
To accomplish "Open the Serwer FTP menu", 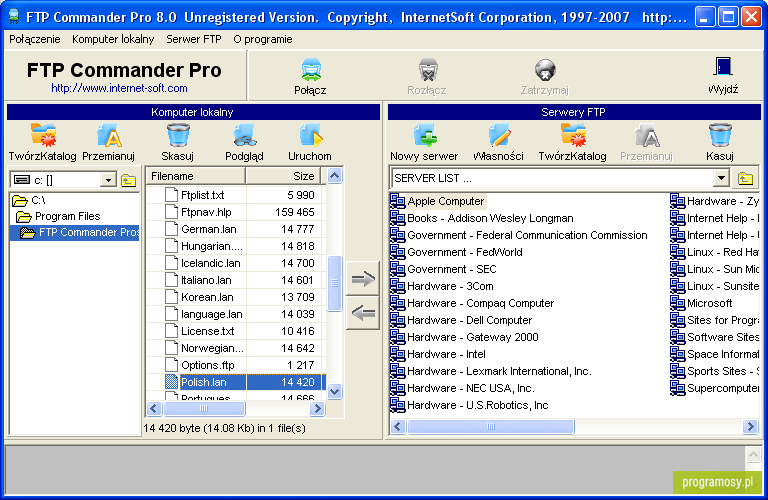I will [x=194, y=39].
